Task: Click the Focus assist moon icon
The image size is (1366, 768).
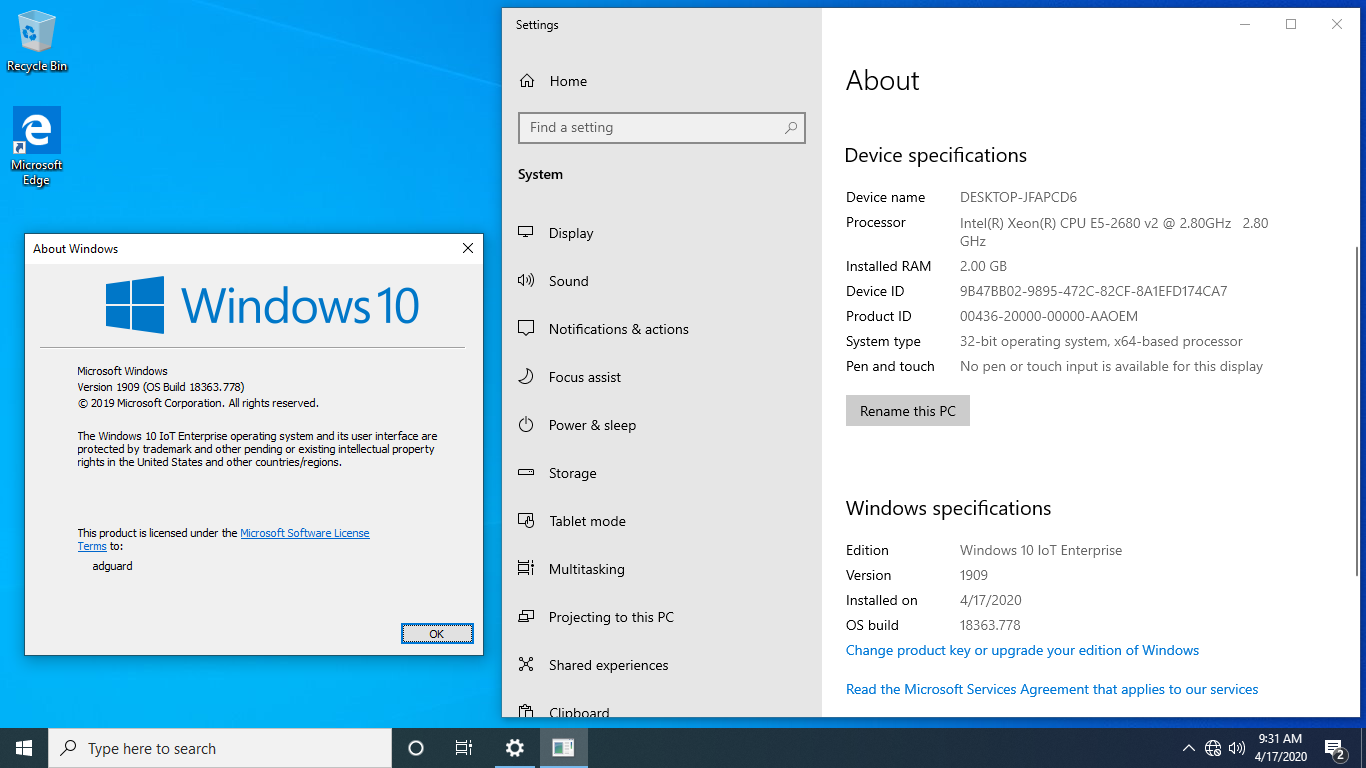Action: pyautogui.click(x=526, y=377)
